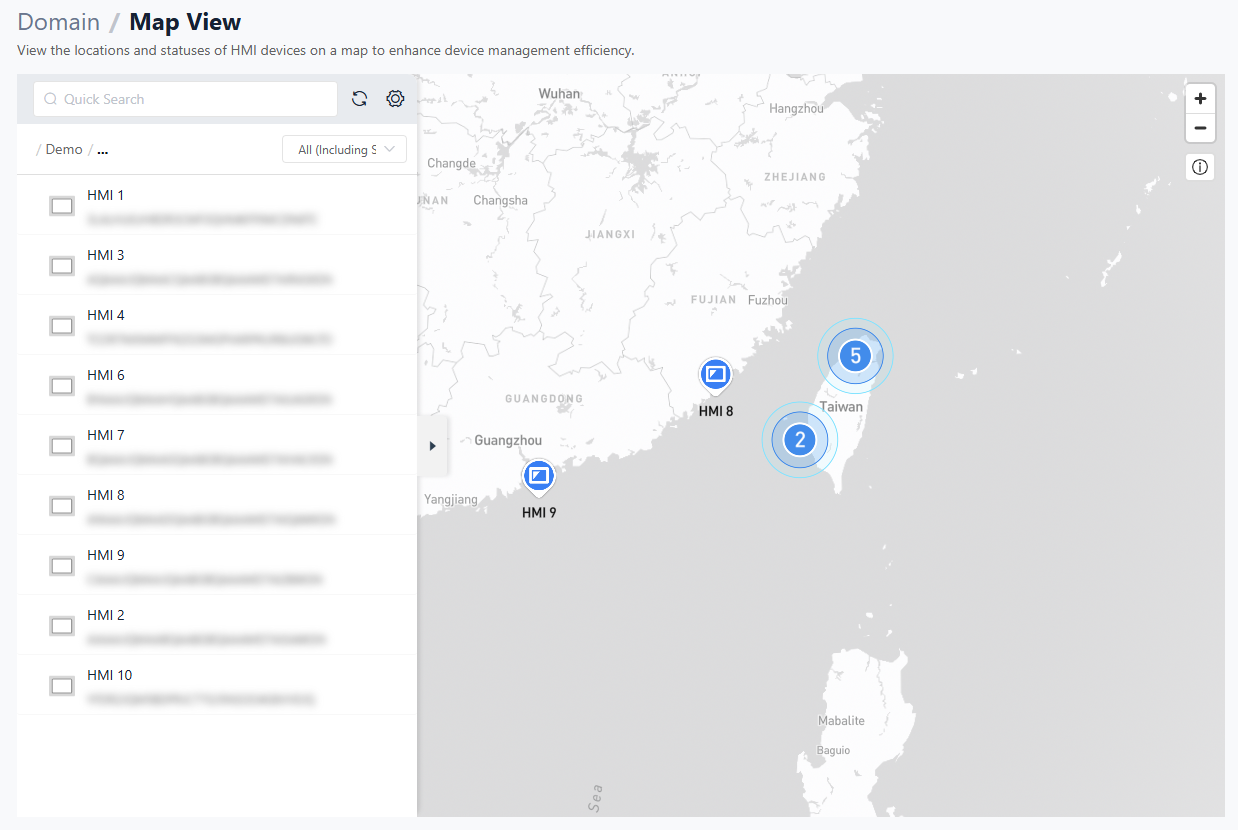Select HMI 10 in the device list
This screenshot has width=1238, height=830.
tap(110, 676)
